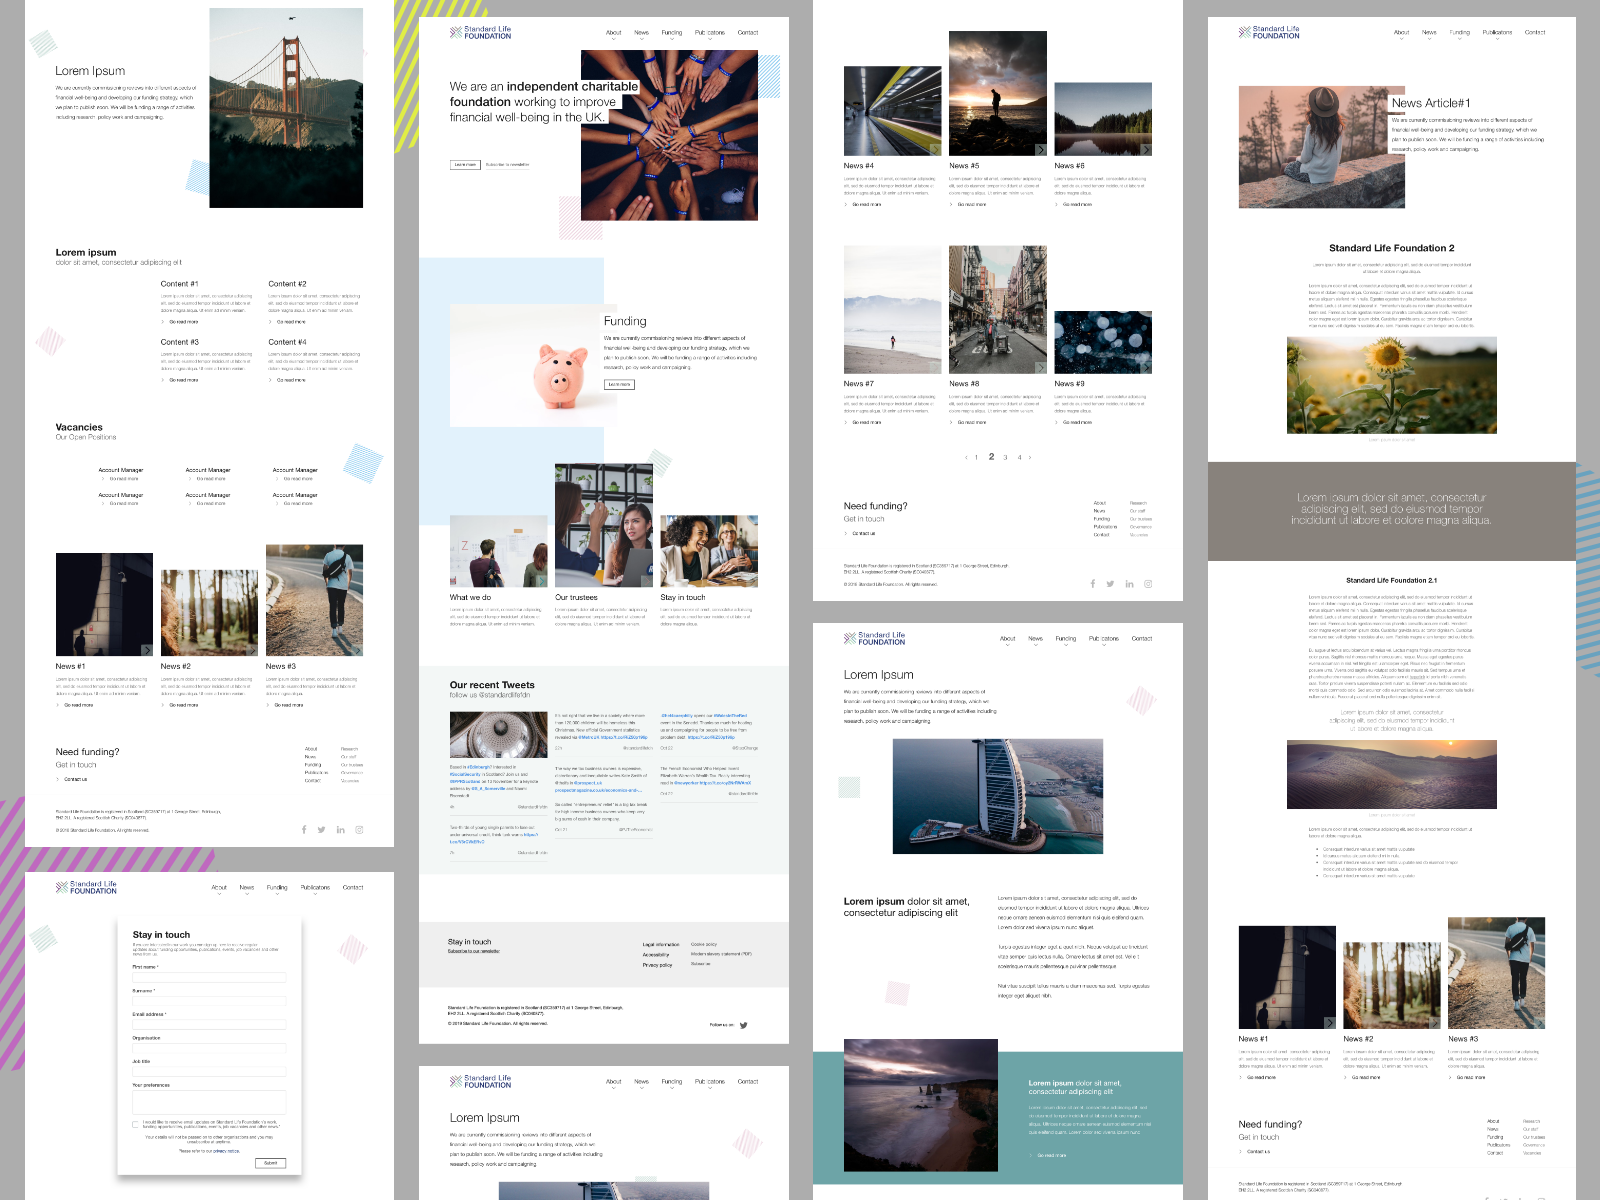1600x1200 pixels.
Task: Click the Twitter bird beside 'Follow us on'
Action: click(742, 1026)
